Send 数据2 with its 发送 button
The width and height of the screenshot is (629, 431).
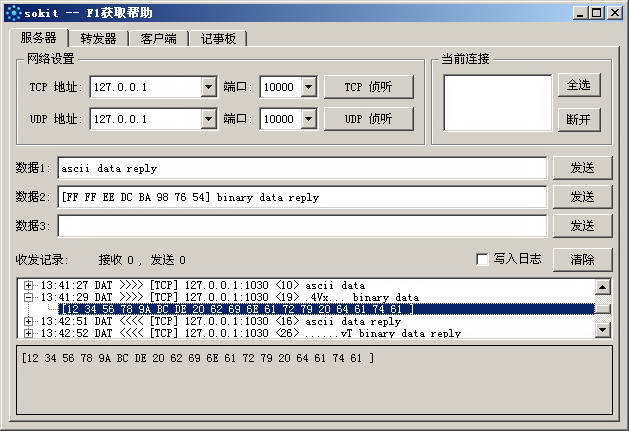point(582,197)
